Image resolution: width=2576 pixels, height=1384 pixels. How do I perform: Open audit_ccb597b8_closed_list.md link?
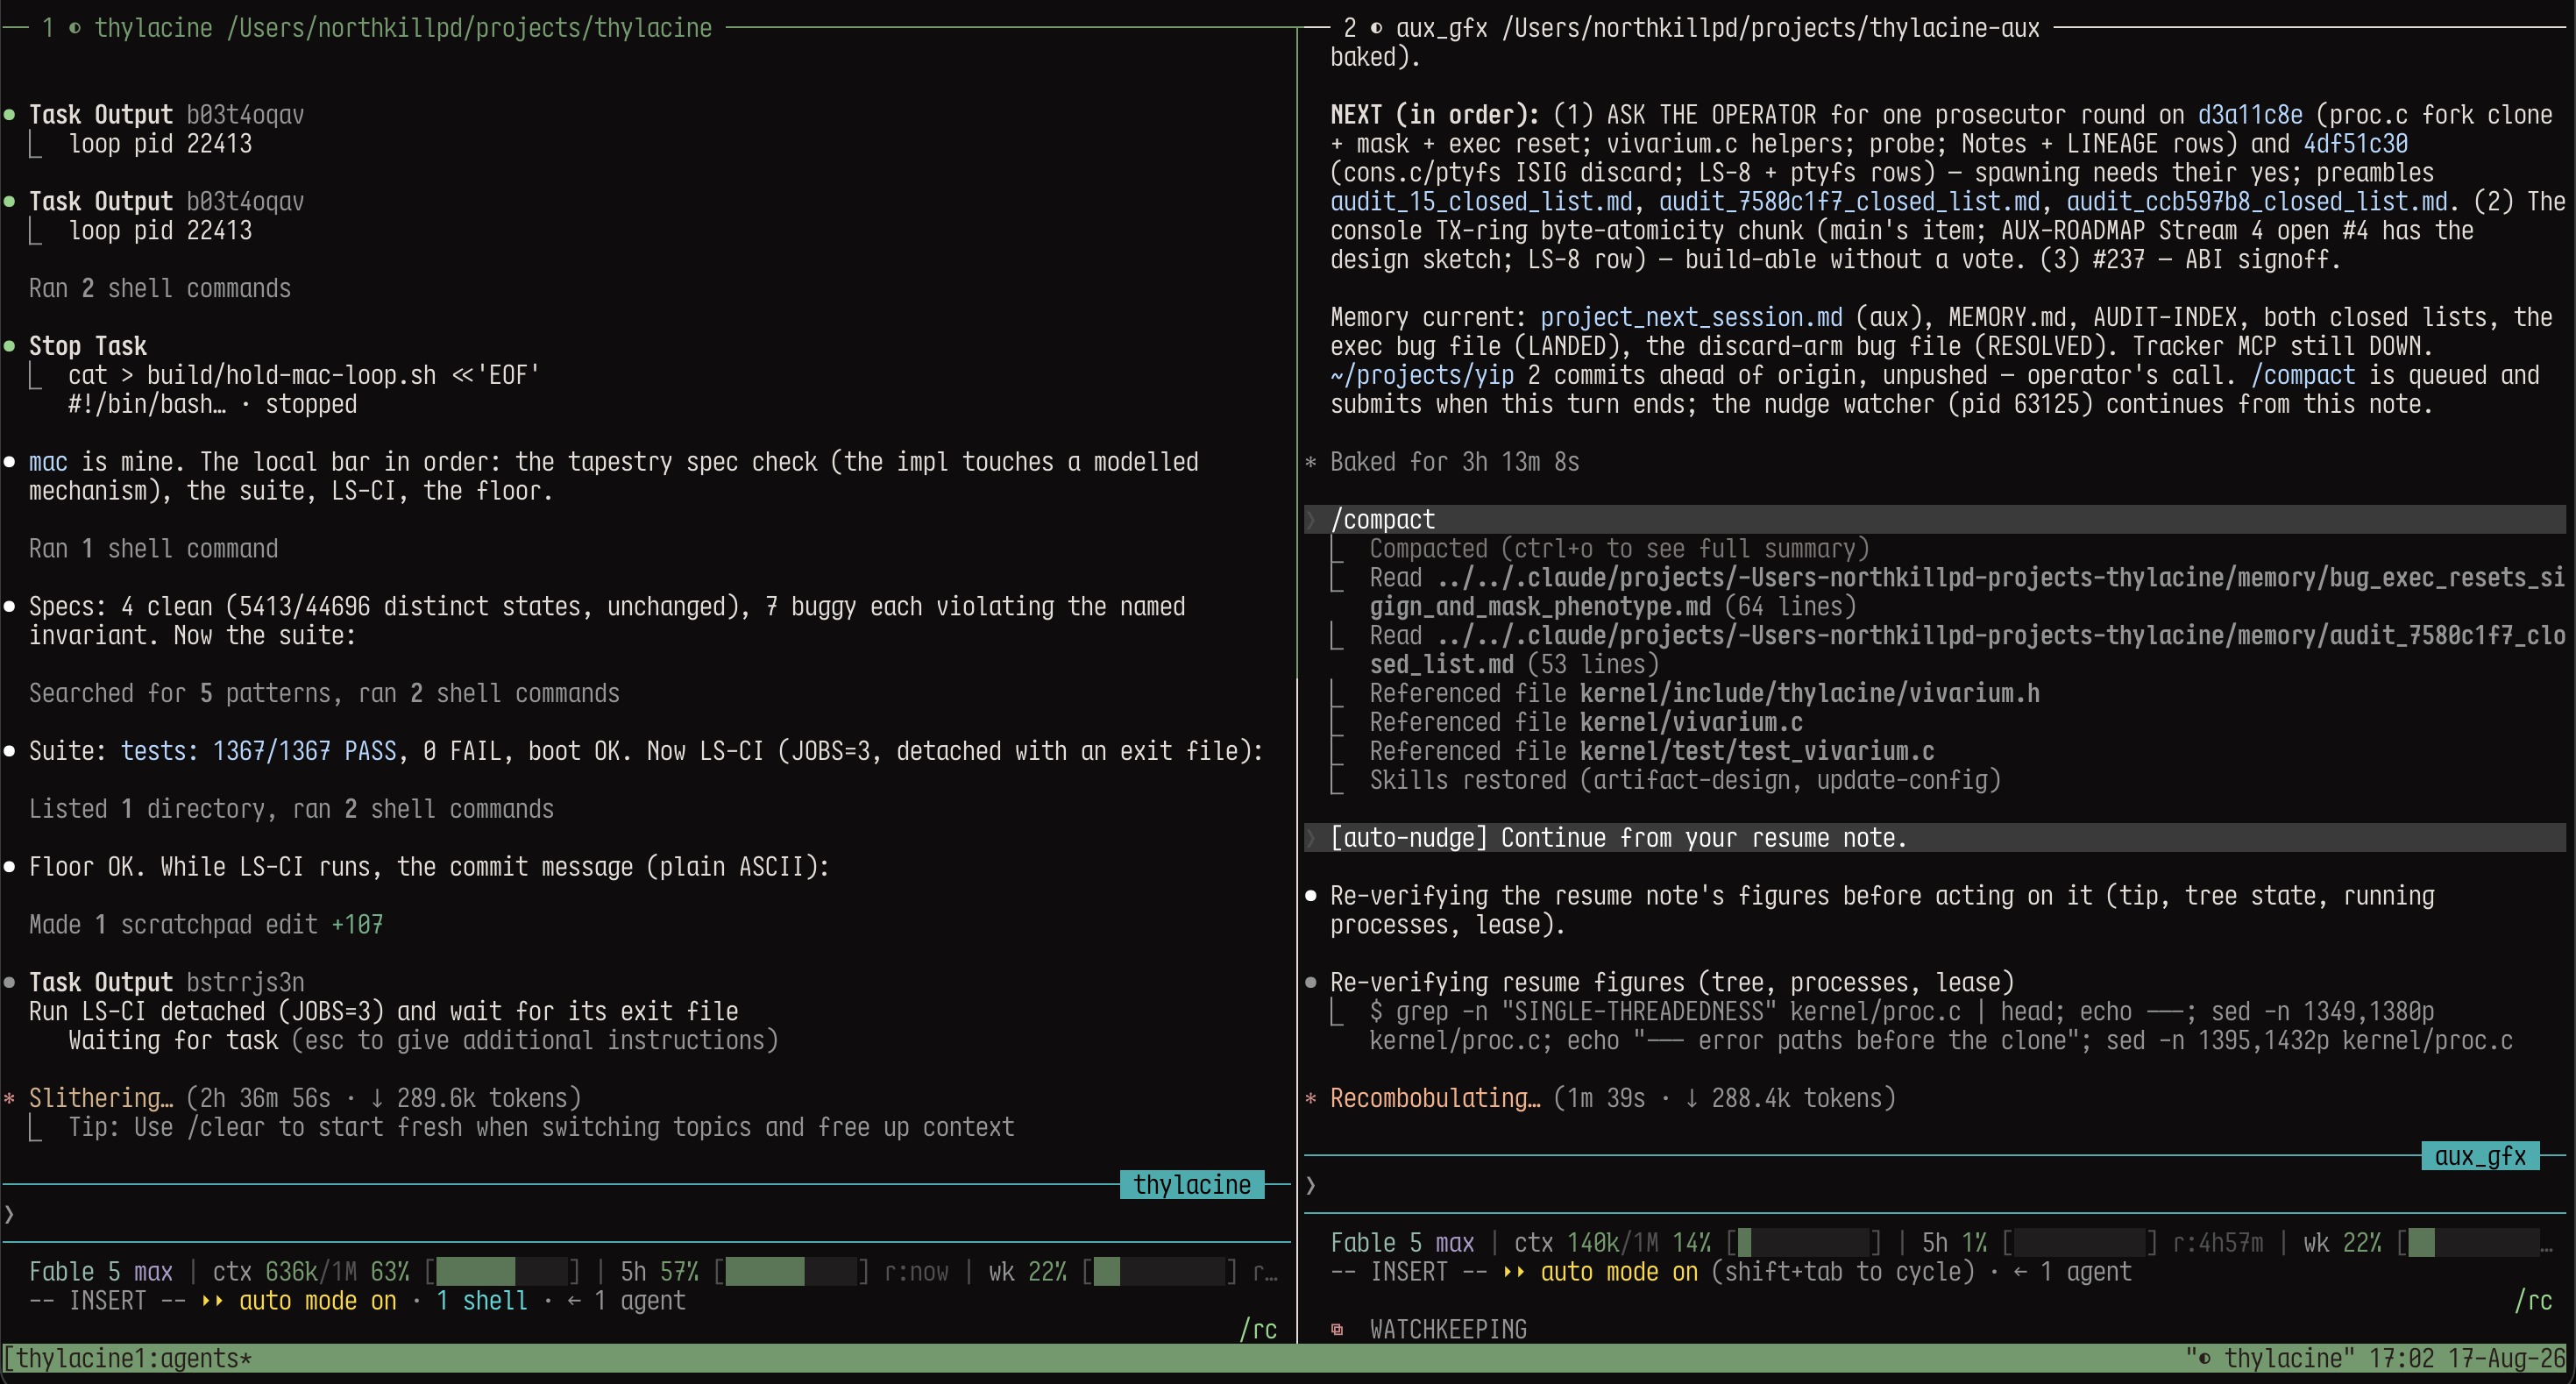pos(2257,201)
